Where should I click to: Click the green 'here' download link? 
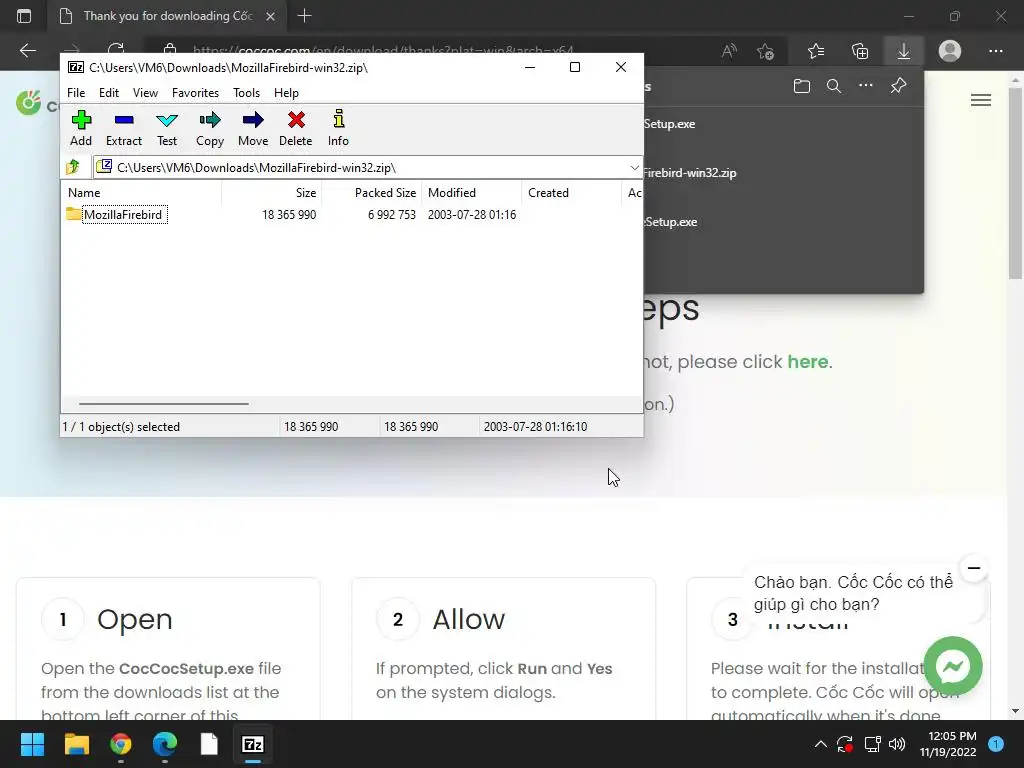click(x=807, y=361)
